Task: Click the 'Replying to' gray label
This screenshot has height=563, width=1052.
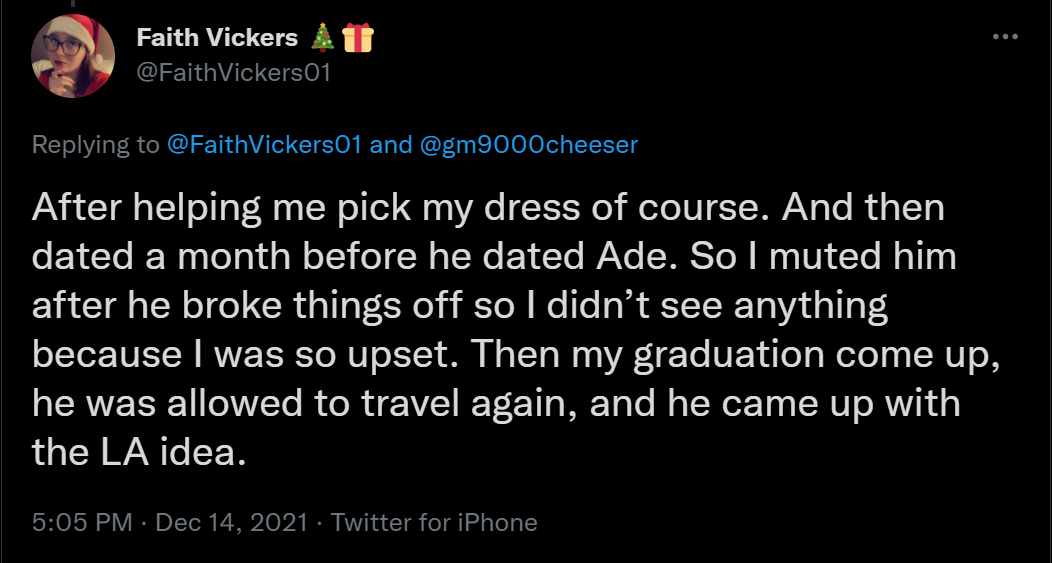Action: click(96, 145)
